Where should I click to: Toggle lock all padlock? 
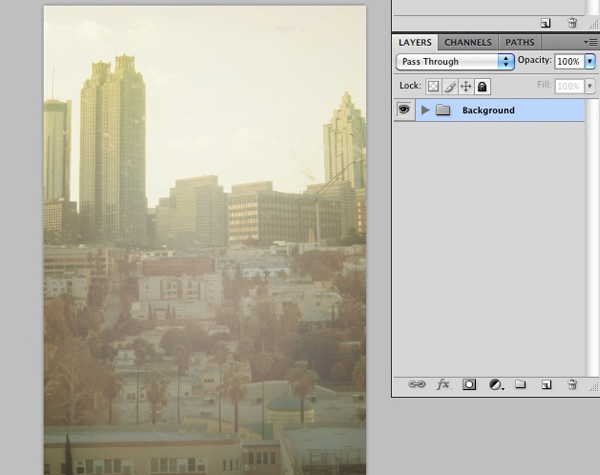click(x=481, y=87)
